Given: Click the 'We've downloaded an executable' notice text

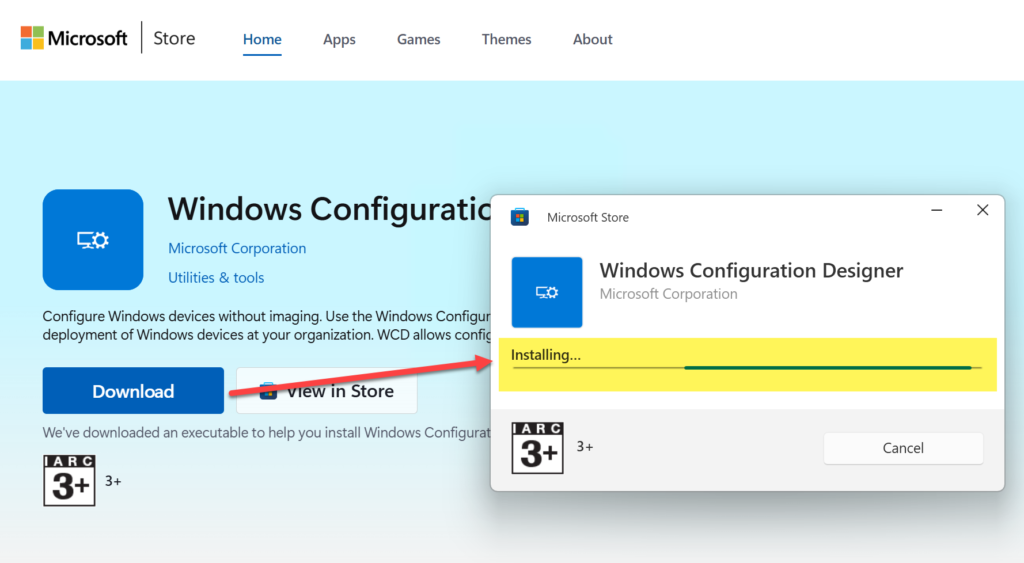Looking at the screenshot, I should click(266, 432).
